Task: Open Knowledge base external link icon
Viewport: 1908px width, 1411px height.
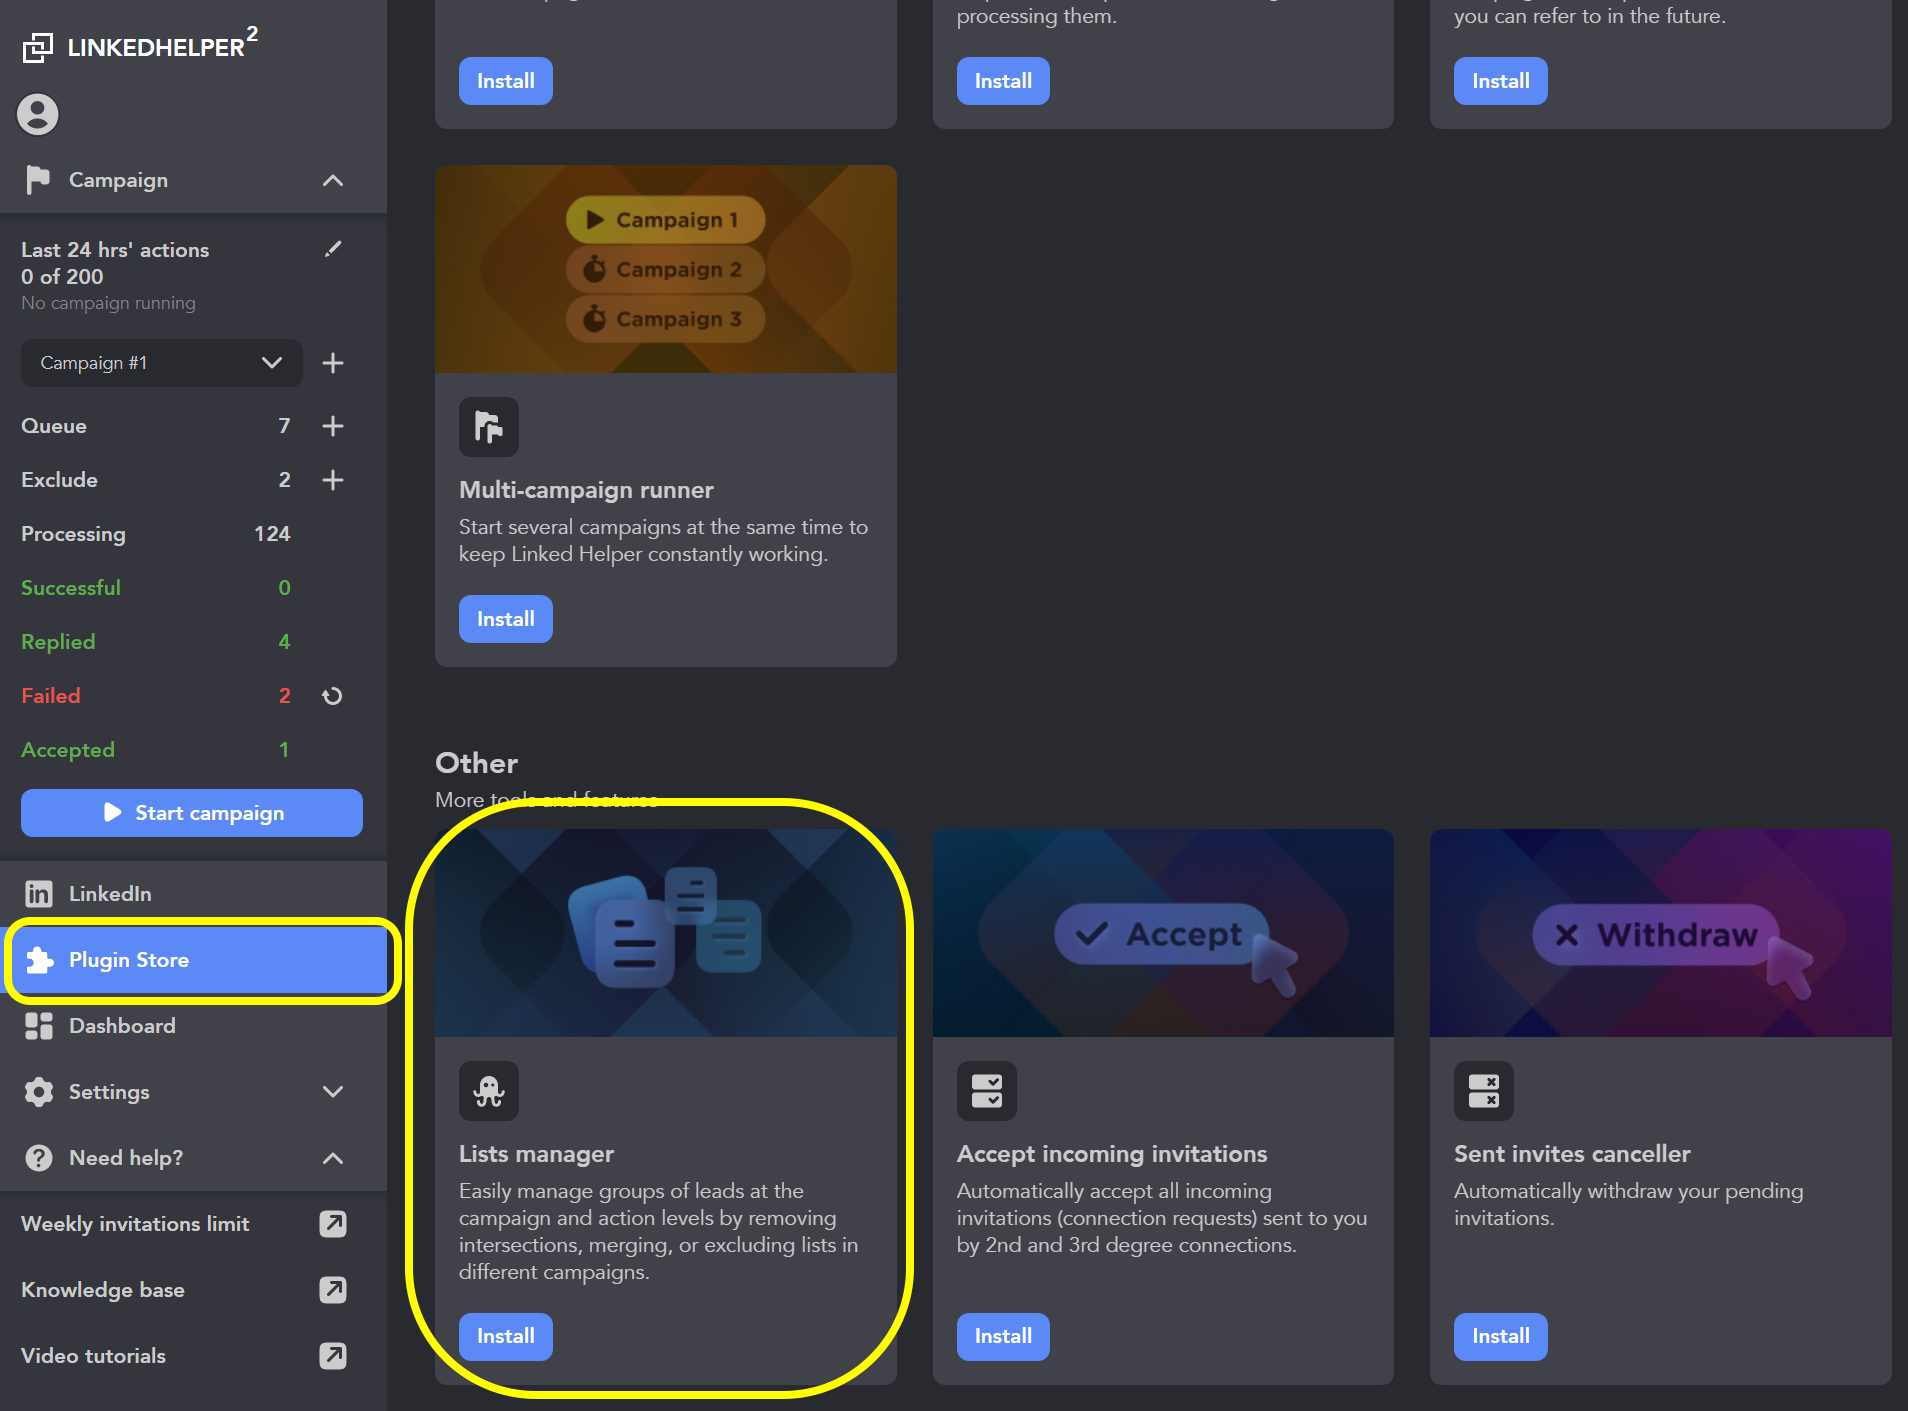Action: [x=333, y=1290]
